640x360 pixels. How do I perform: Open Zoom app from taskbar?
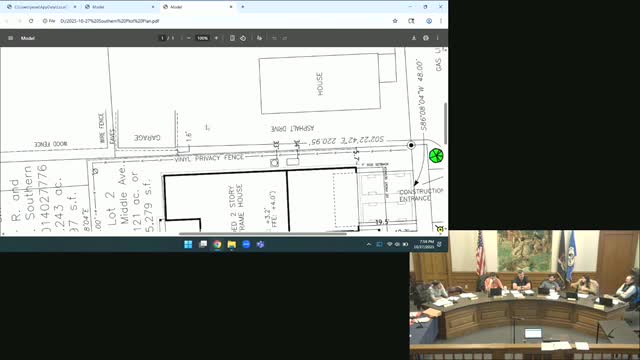[x=246, y=244]
